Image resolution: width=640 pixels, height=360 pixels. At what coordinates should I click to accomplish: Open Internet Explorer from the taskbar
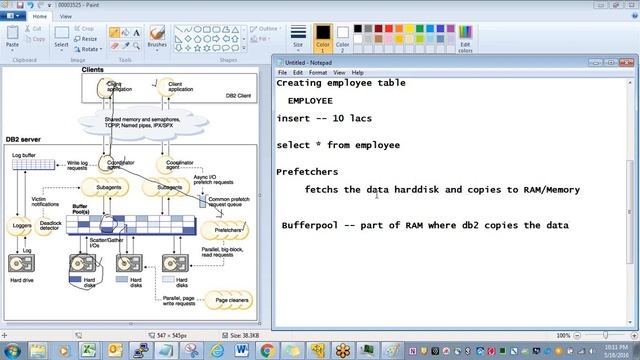[x=216, y=351]
